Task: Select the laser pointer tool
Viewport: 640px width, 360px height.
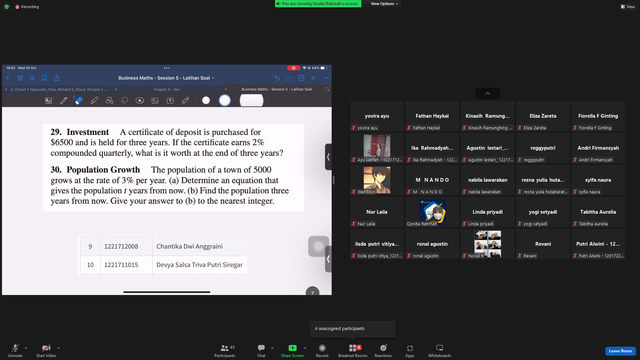Action: pyautogui.click(x=185, y=100)
